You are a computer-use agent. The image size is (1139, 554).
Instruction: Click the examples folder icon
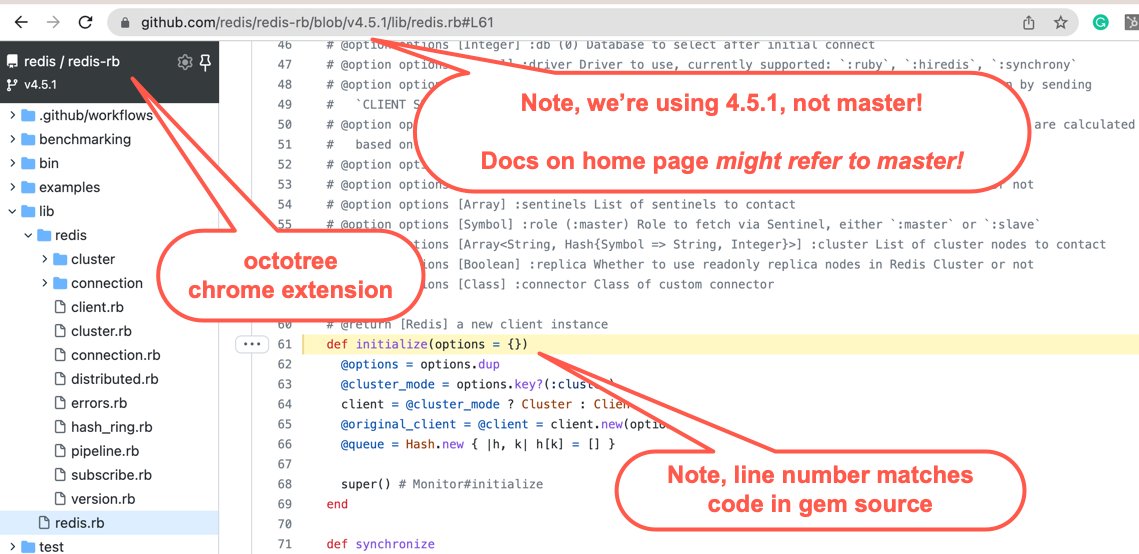28,187
